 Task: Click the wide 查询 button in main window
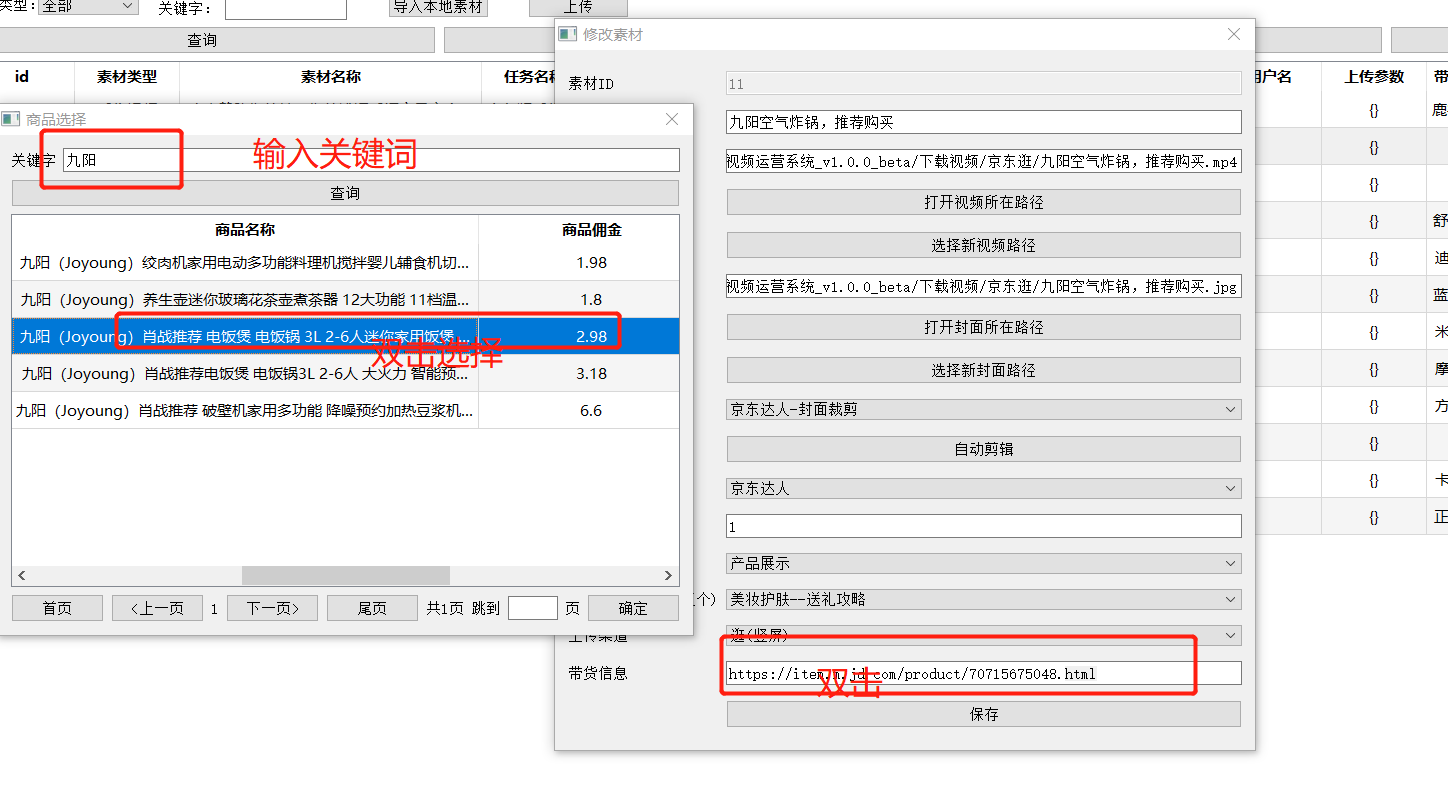click(x=217, y=40)
